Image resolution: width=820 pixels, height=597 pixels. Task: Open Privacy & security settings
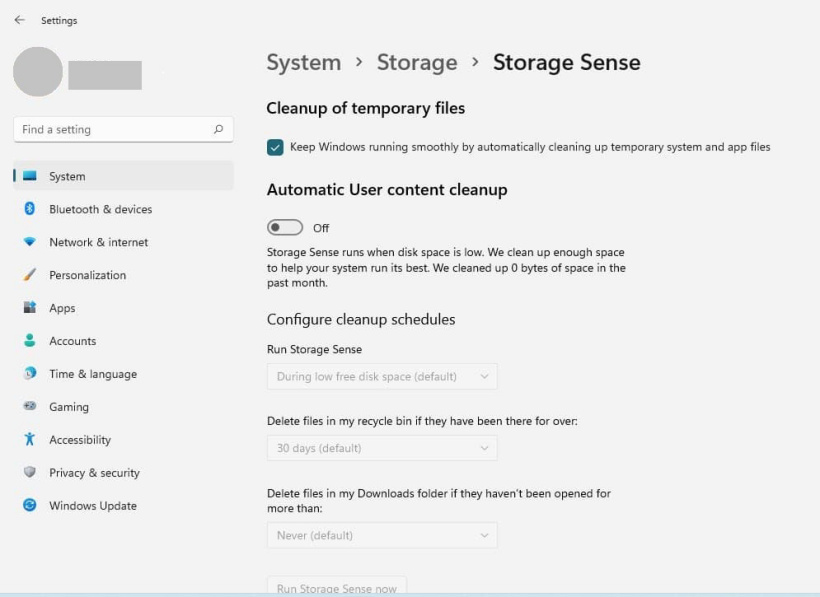123,472
